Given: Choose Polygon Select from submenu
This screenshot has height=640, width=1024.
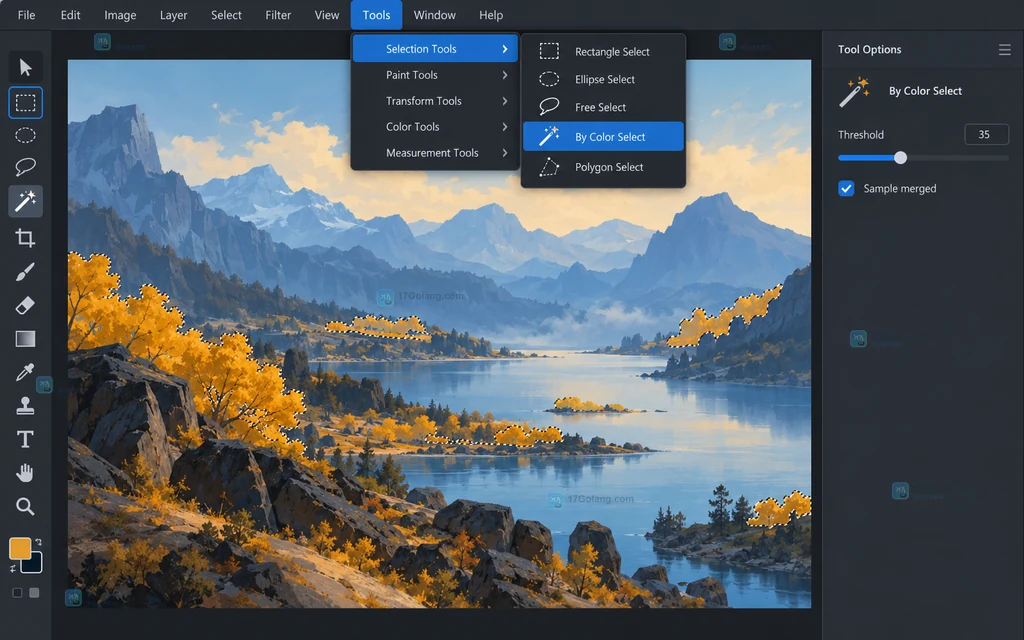Looking at the screenshot, I should (603, 167).
